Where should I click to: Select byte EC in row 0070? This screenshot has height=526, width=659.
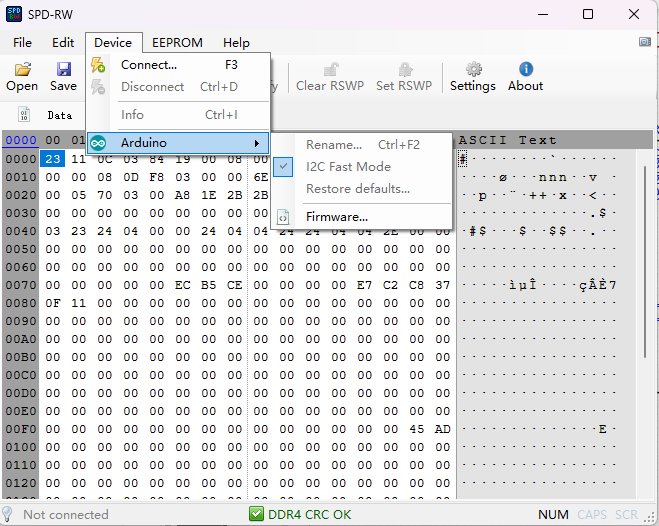[182, 285]
